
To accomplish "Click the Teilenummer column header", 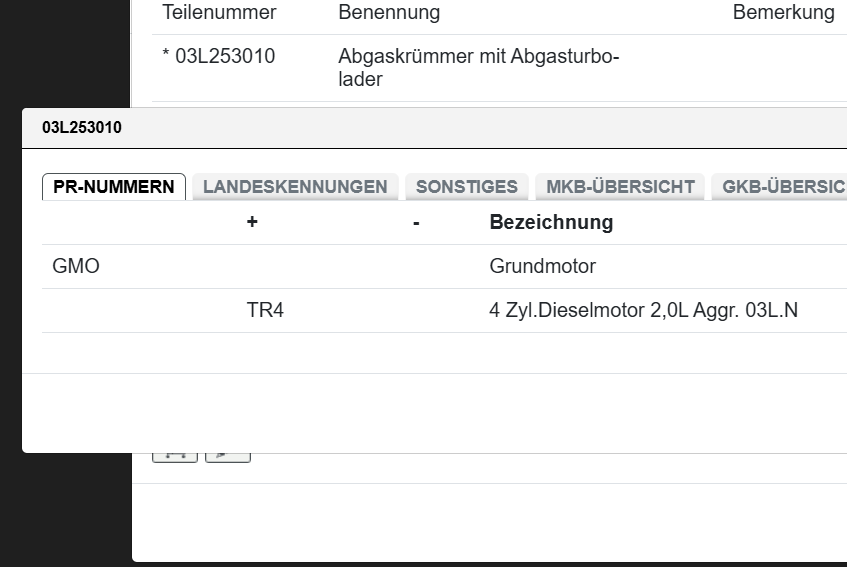I will click(219, 13).
